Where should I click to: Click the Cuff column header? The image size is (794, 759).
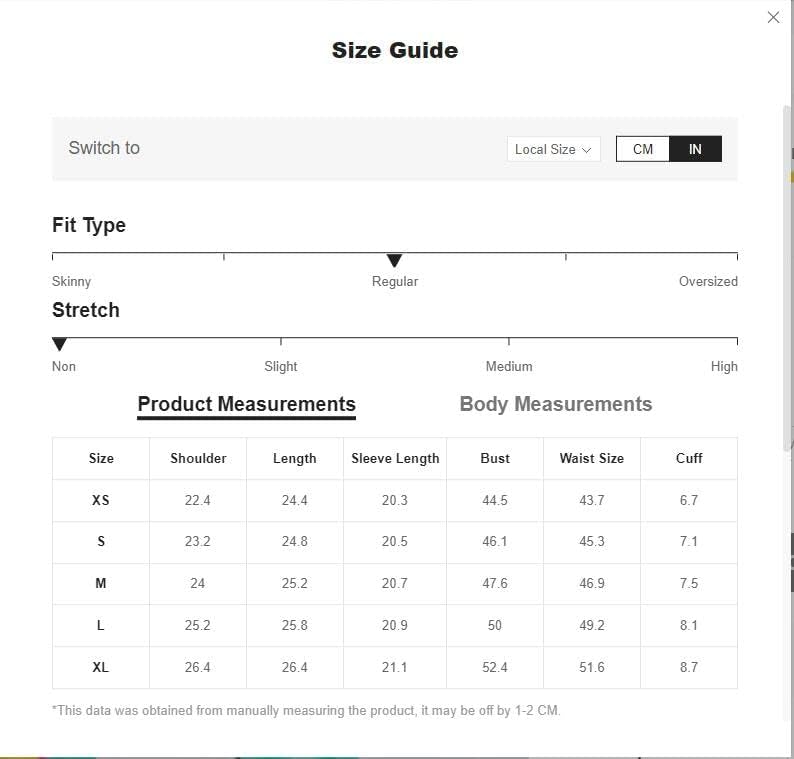(689, 458)
